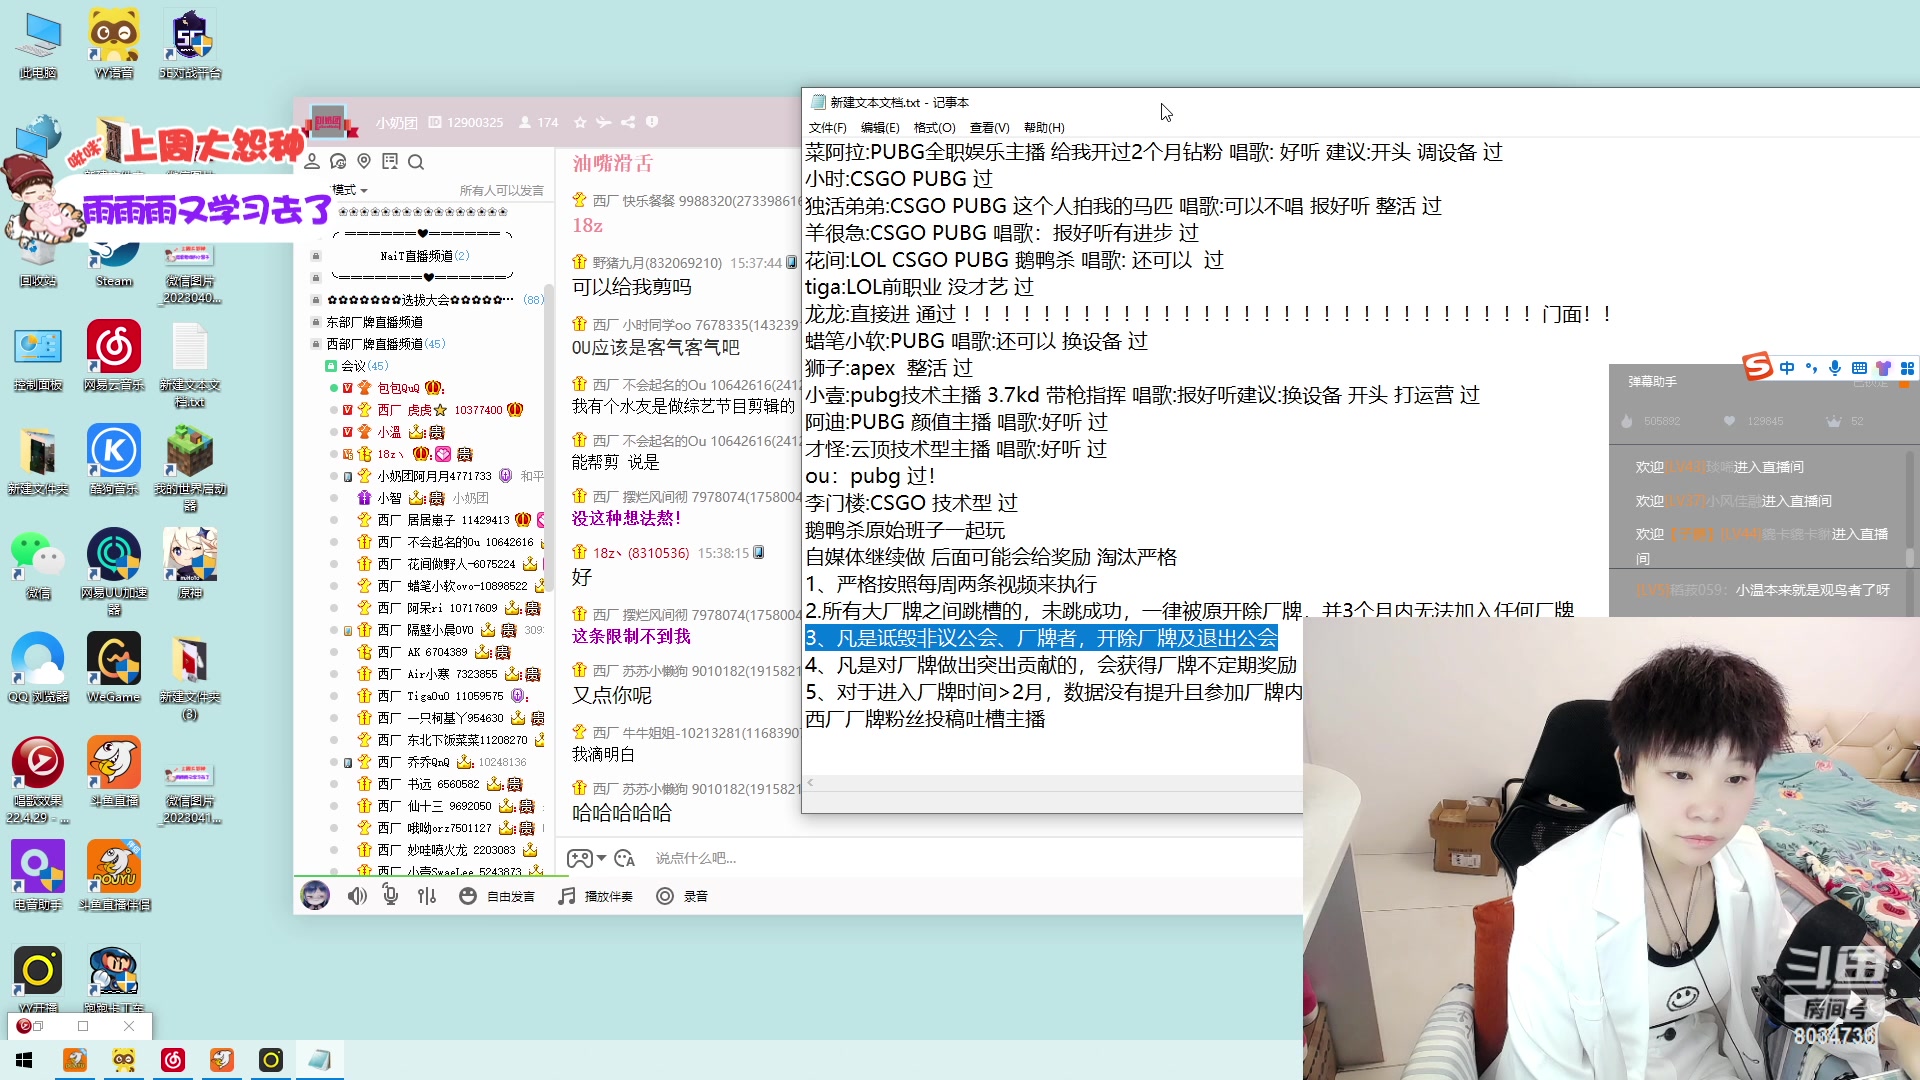Open the 酷狗音乐 desktop shortcut
The image size is (1920, 1080).
click(114, 460)
